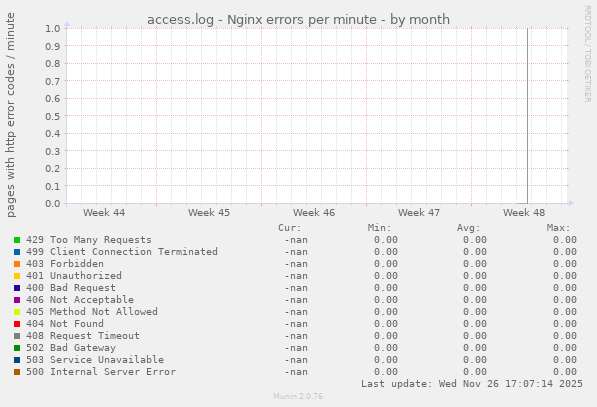Click the 'Cur:' column header

click(x=290, y=228)
